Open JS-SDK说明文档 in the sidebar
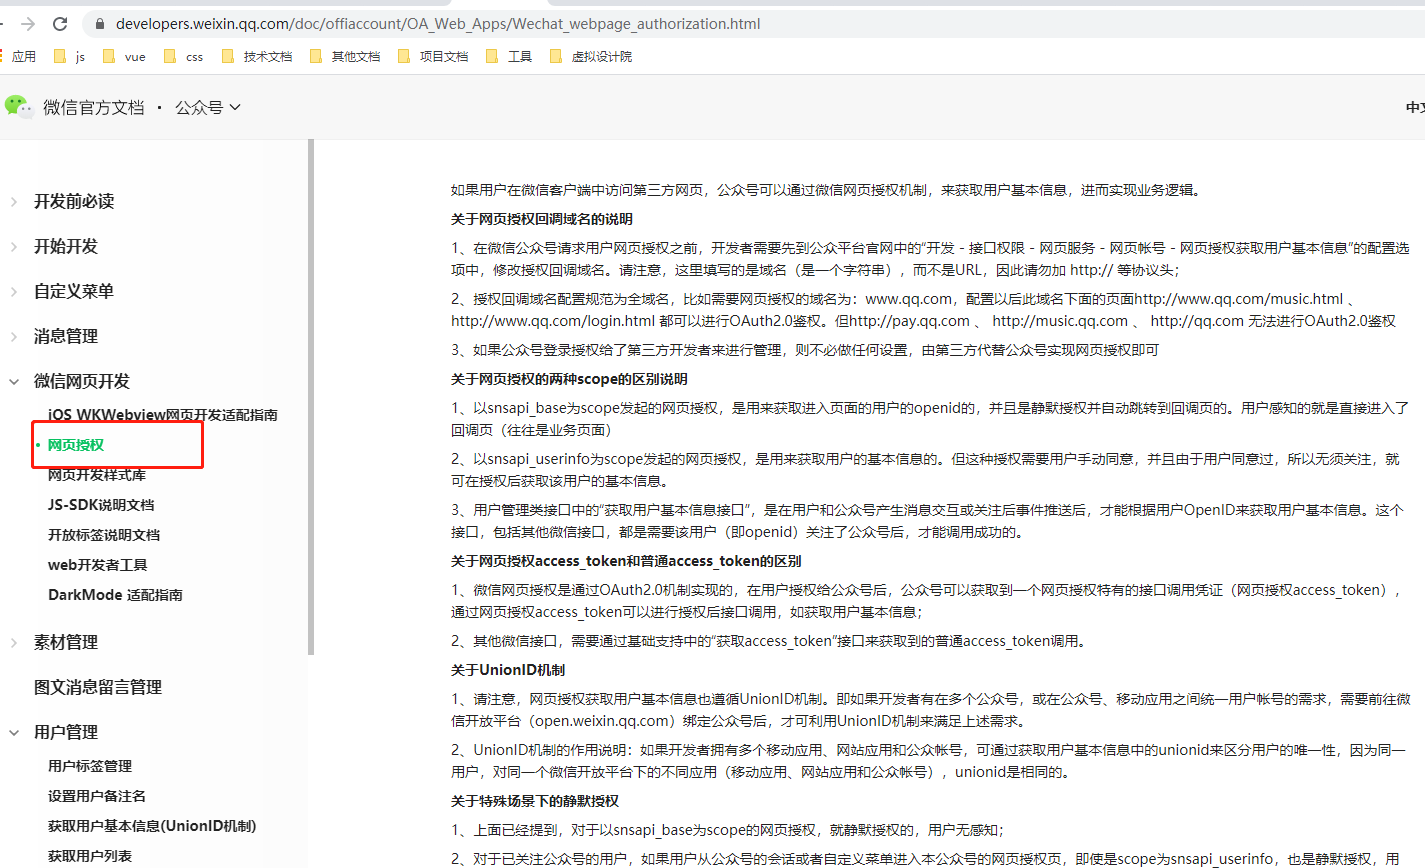Image resolution: width=1425 pixels, height=868 pixels. coord(101,505)
